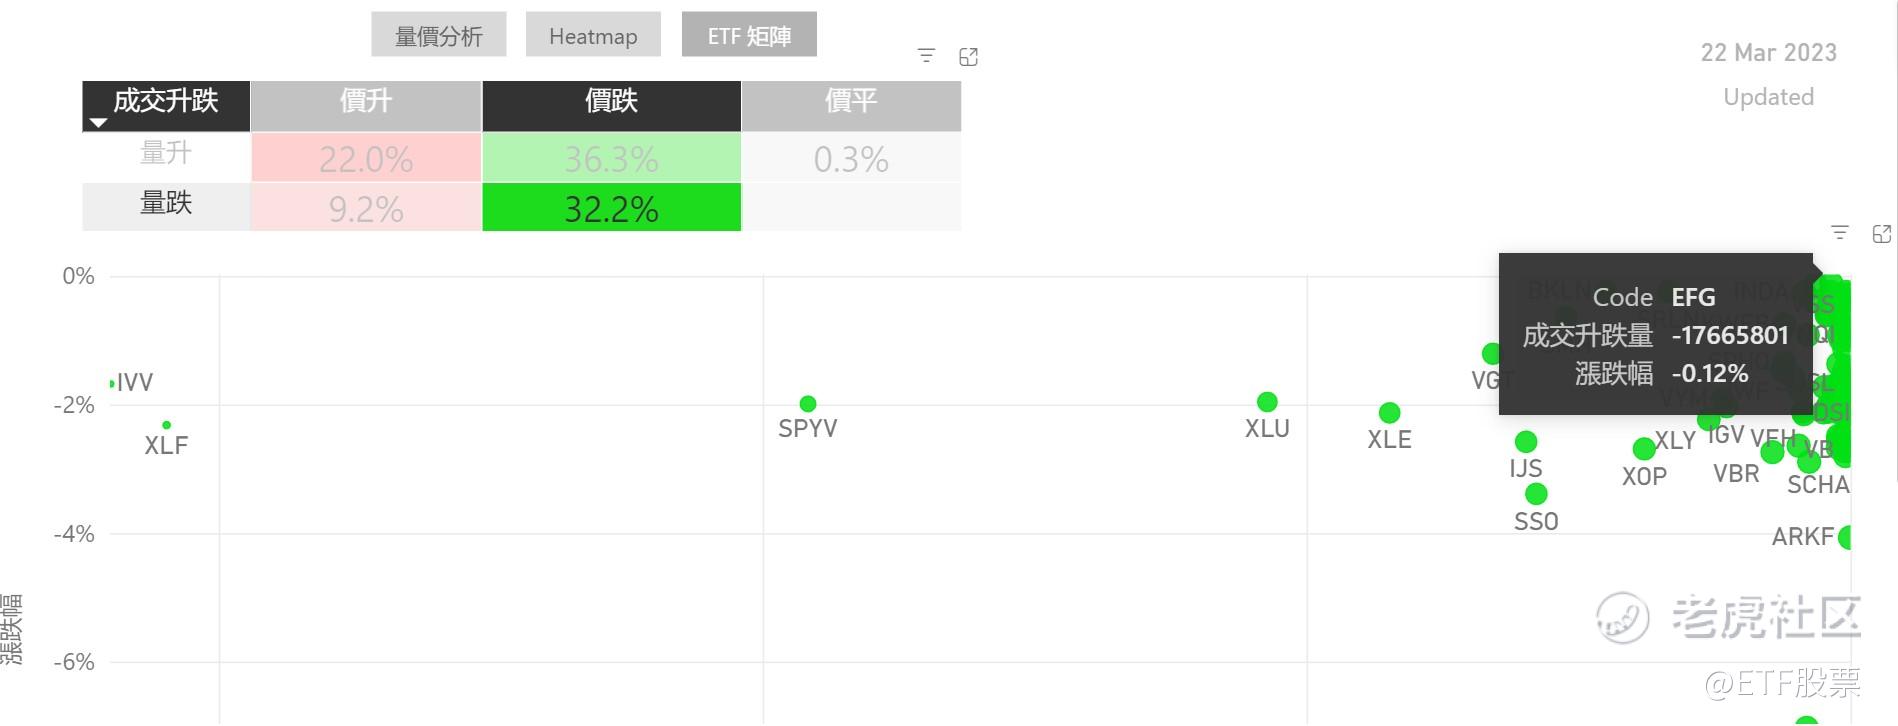Switch to the 量價分析 tab
The width and height of the screenshot is (1898, 726).
pyautogui.click(x=438, y=36)
